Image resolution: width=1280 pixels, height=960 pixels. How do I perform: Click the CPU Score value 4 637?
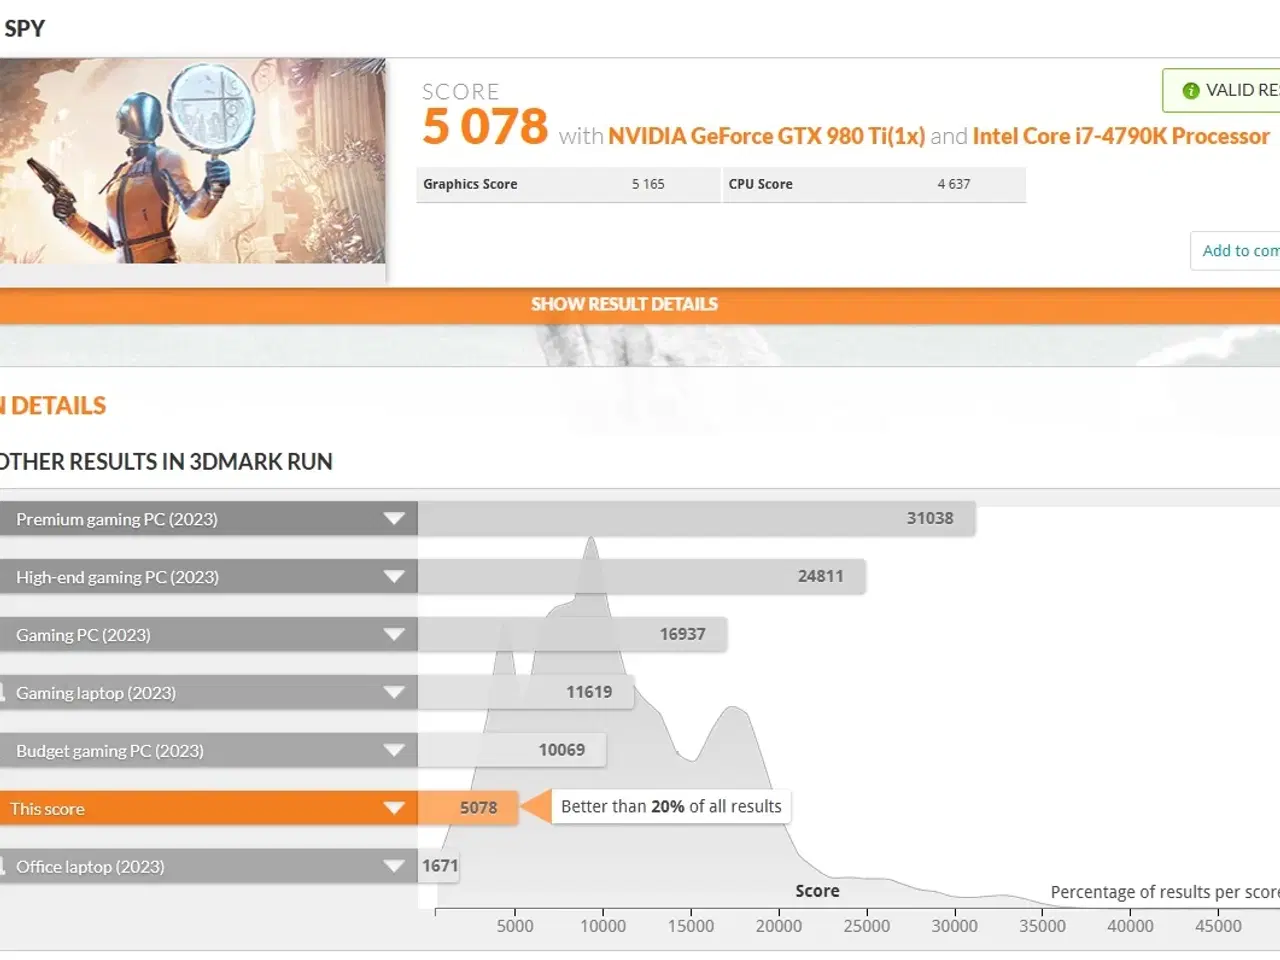(954, 184)
